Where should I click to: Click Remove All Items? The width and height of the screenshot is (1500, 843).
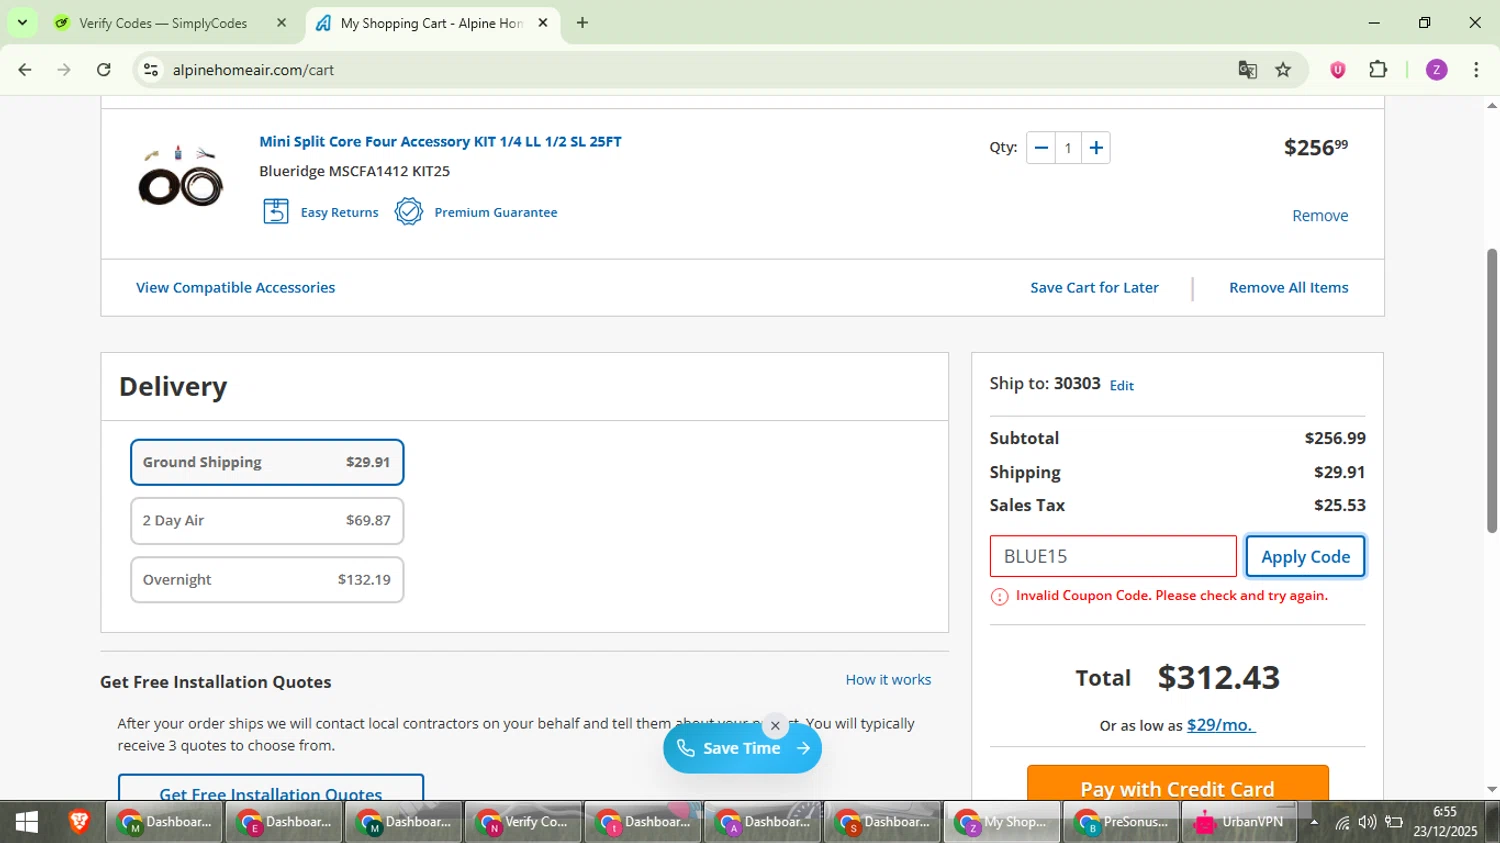click(1288, 288)
